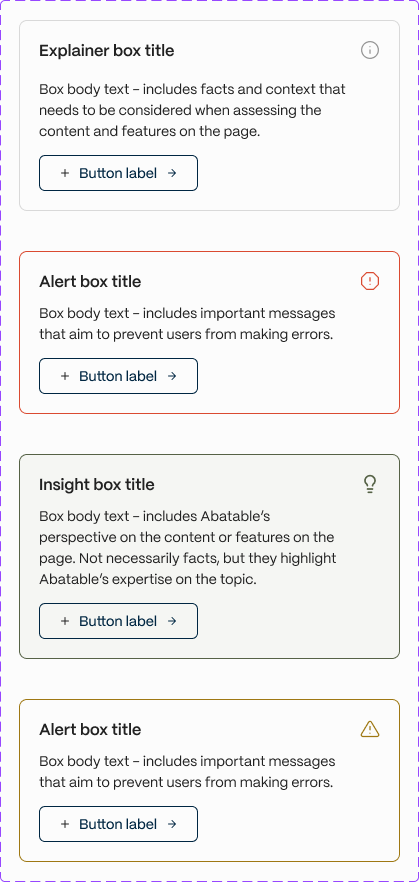
Task: Click plus icon in Explainer box button
Action: 65,173
